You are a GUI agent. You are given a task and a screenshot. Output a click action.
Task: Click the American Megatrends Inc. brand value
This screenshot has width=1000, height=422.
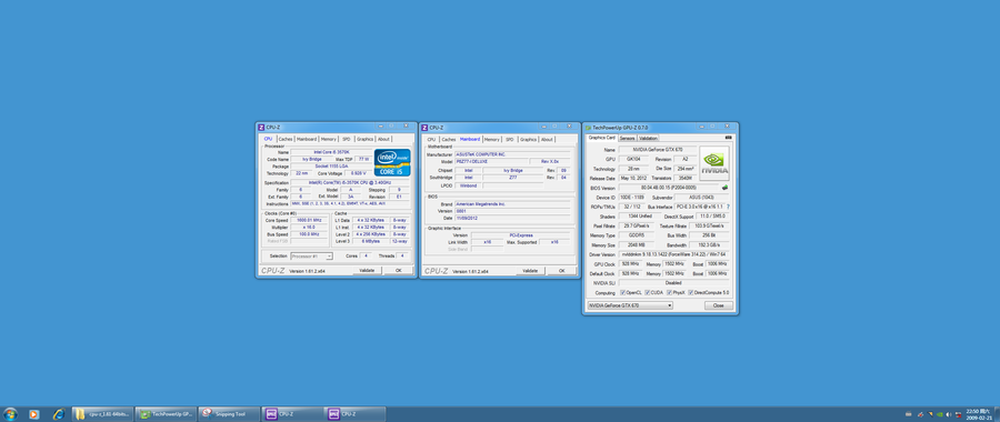(x=513, y=204)
